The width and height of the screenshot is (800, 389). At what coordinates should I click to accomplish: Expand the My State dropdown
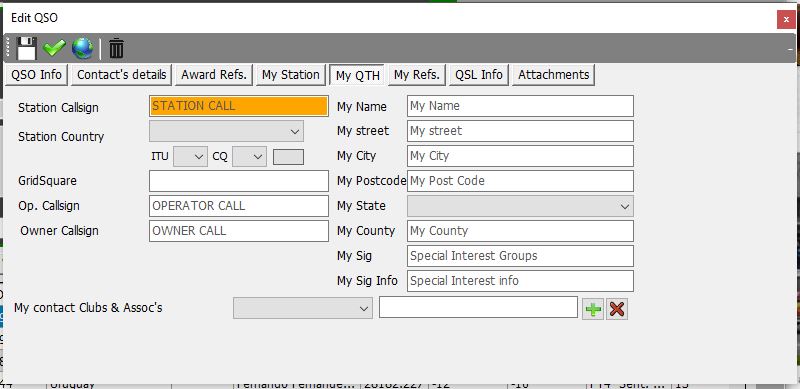click(520, 206)
